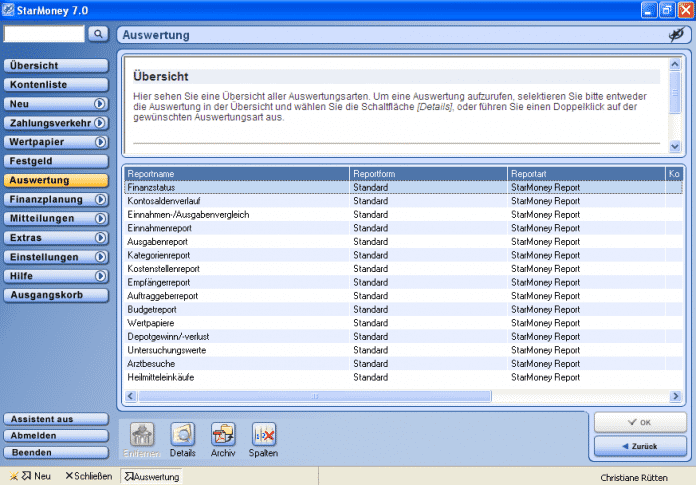Click Schließen in the bottom taskbar
Screen dimensions: 696x485
click(88, 476)
